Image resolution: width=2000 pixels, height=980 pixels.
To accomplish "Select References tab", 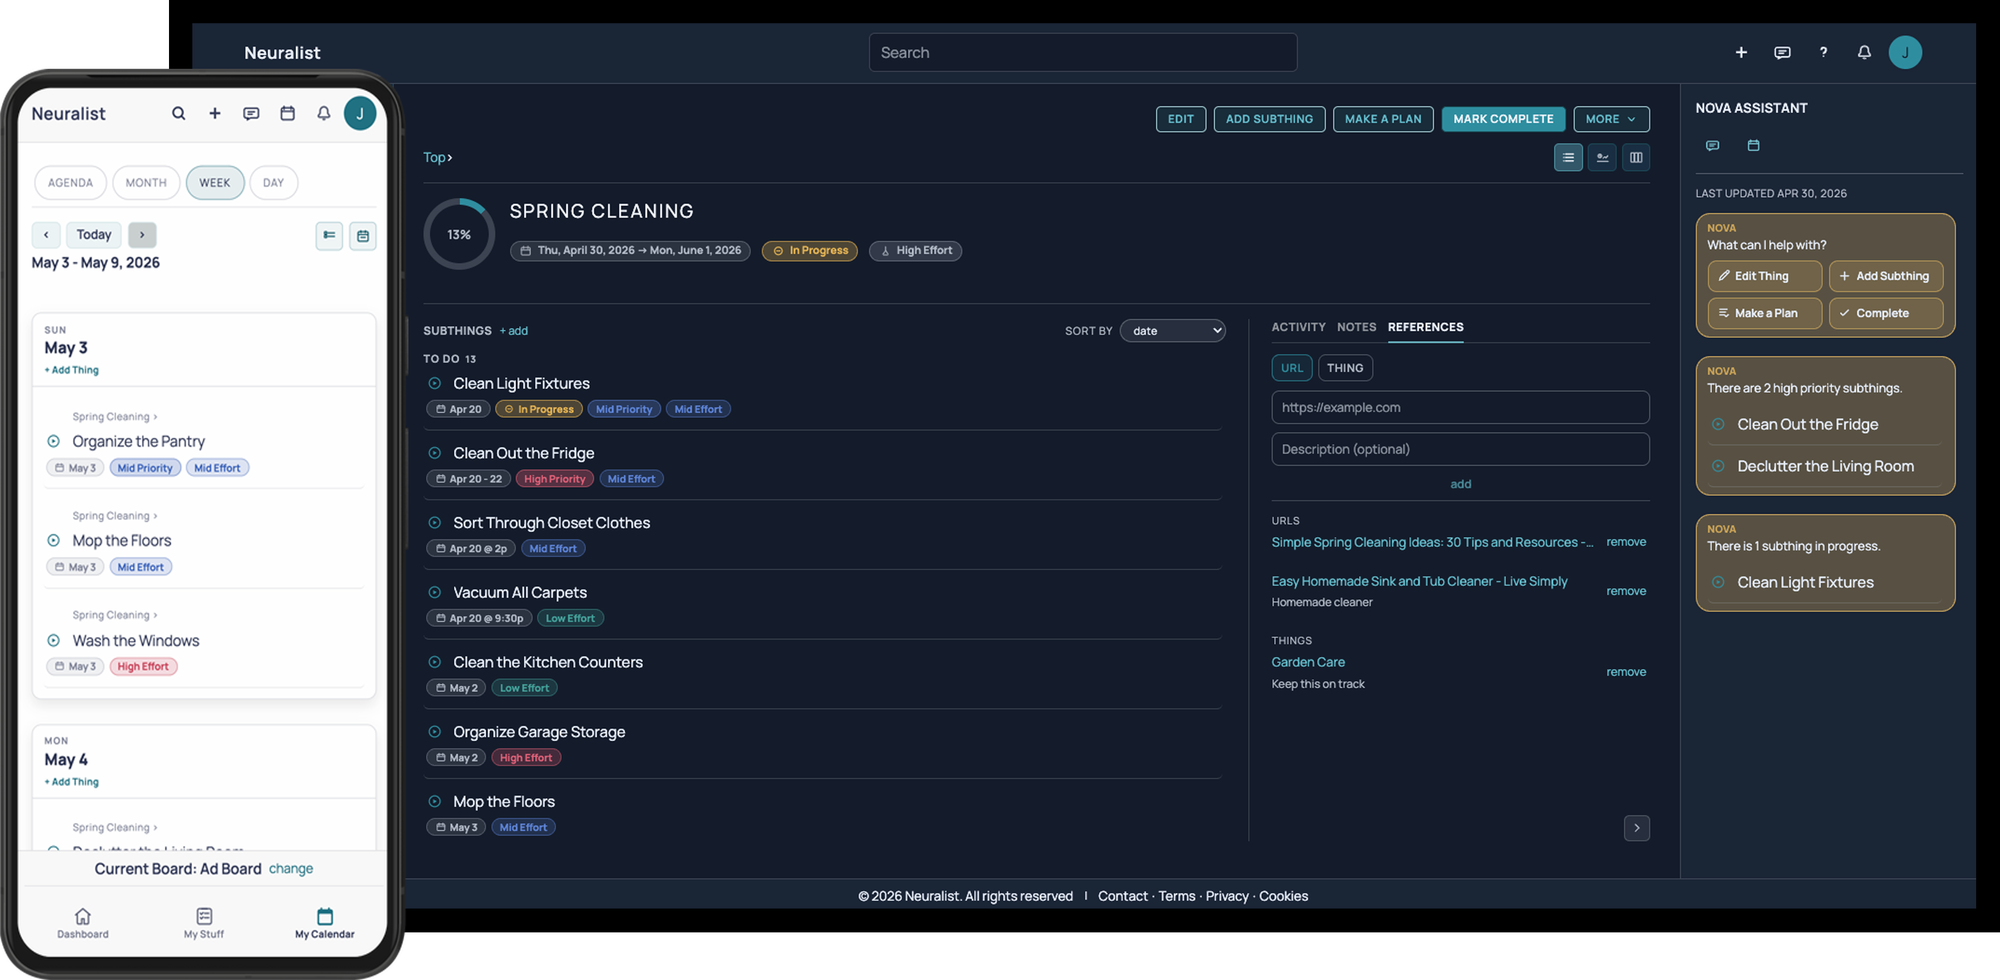I will (1425, 327).
